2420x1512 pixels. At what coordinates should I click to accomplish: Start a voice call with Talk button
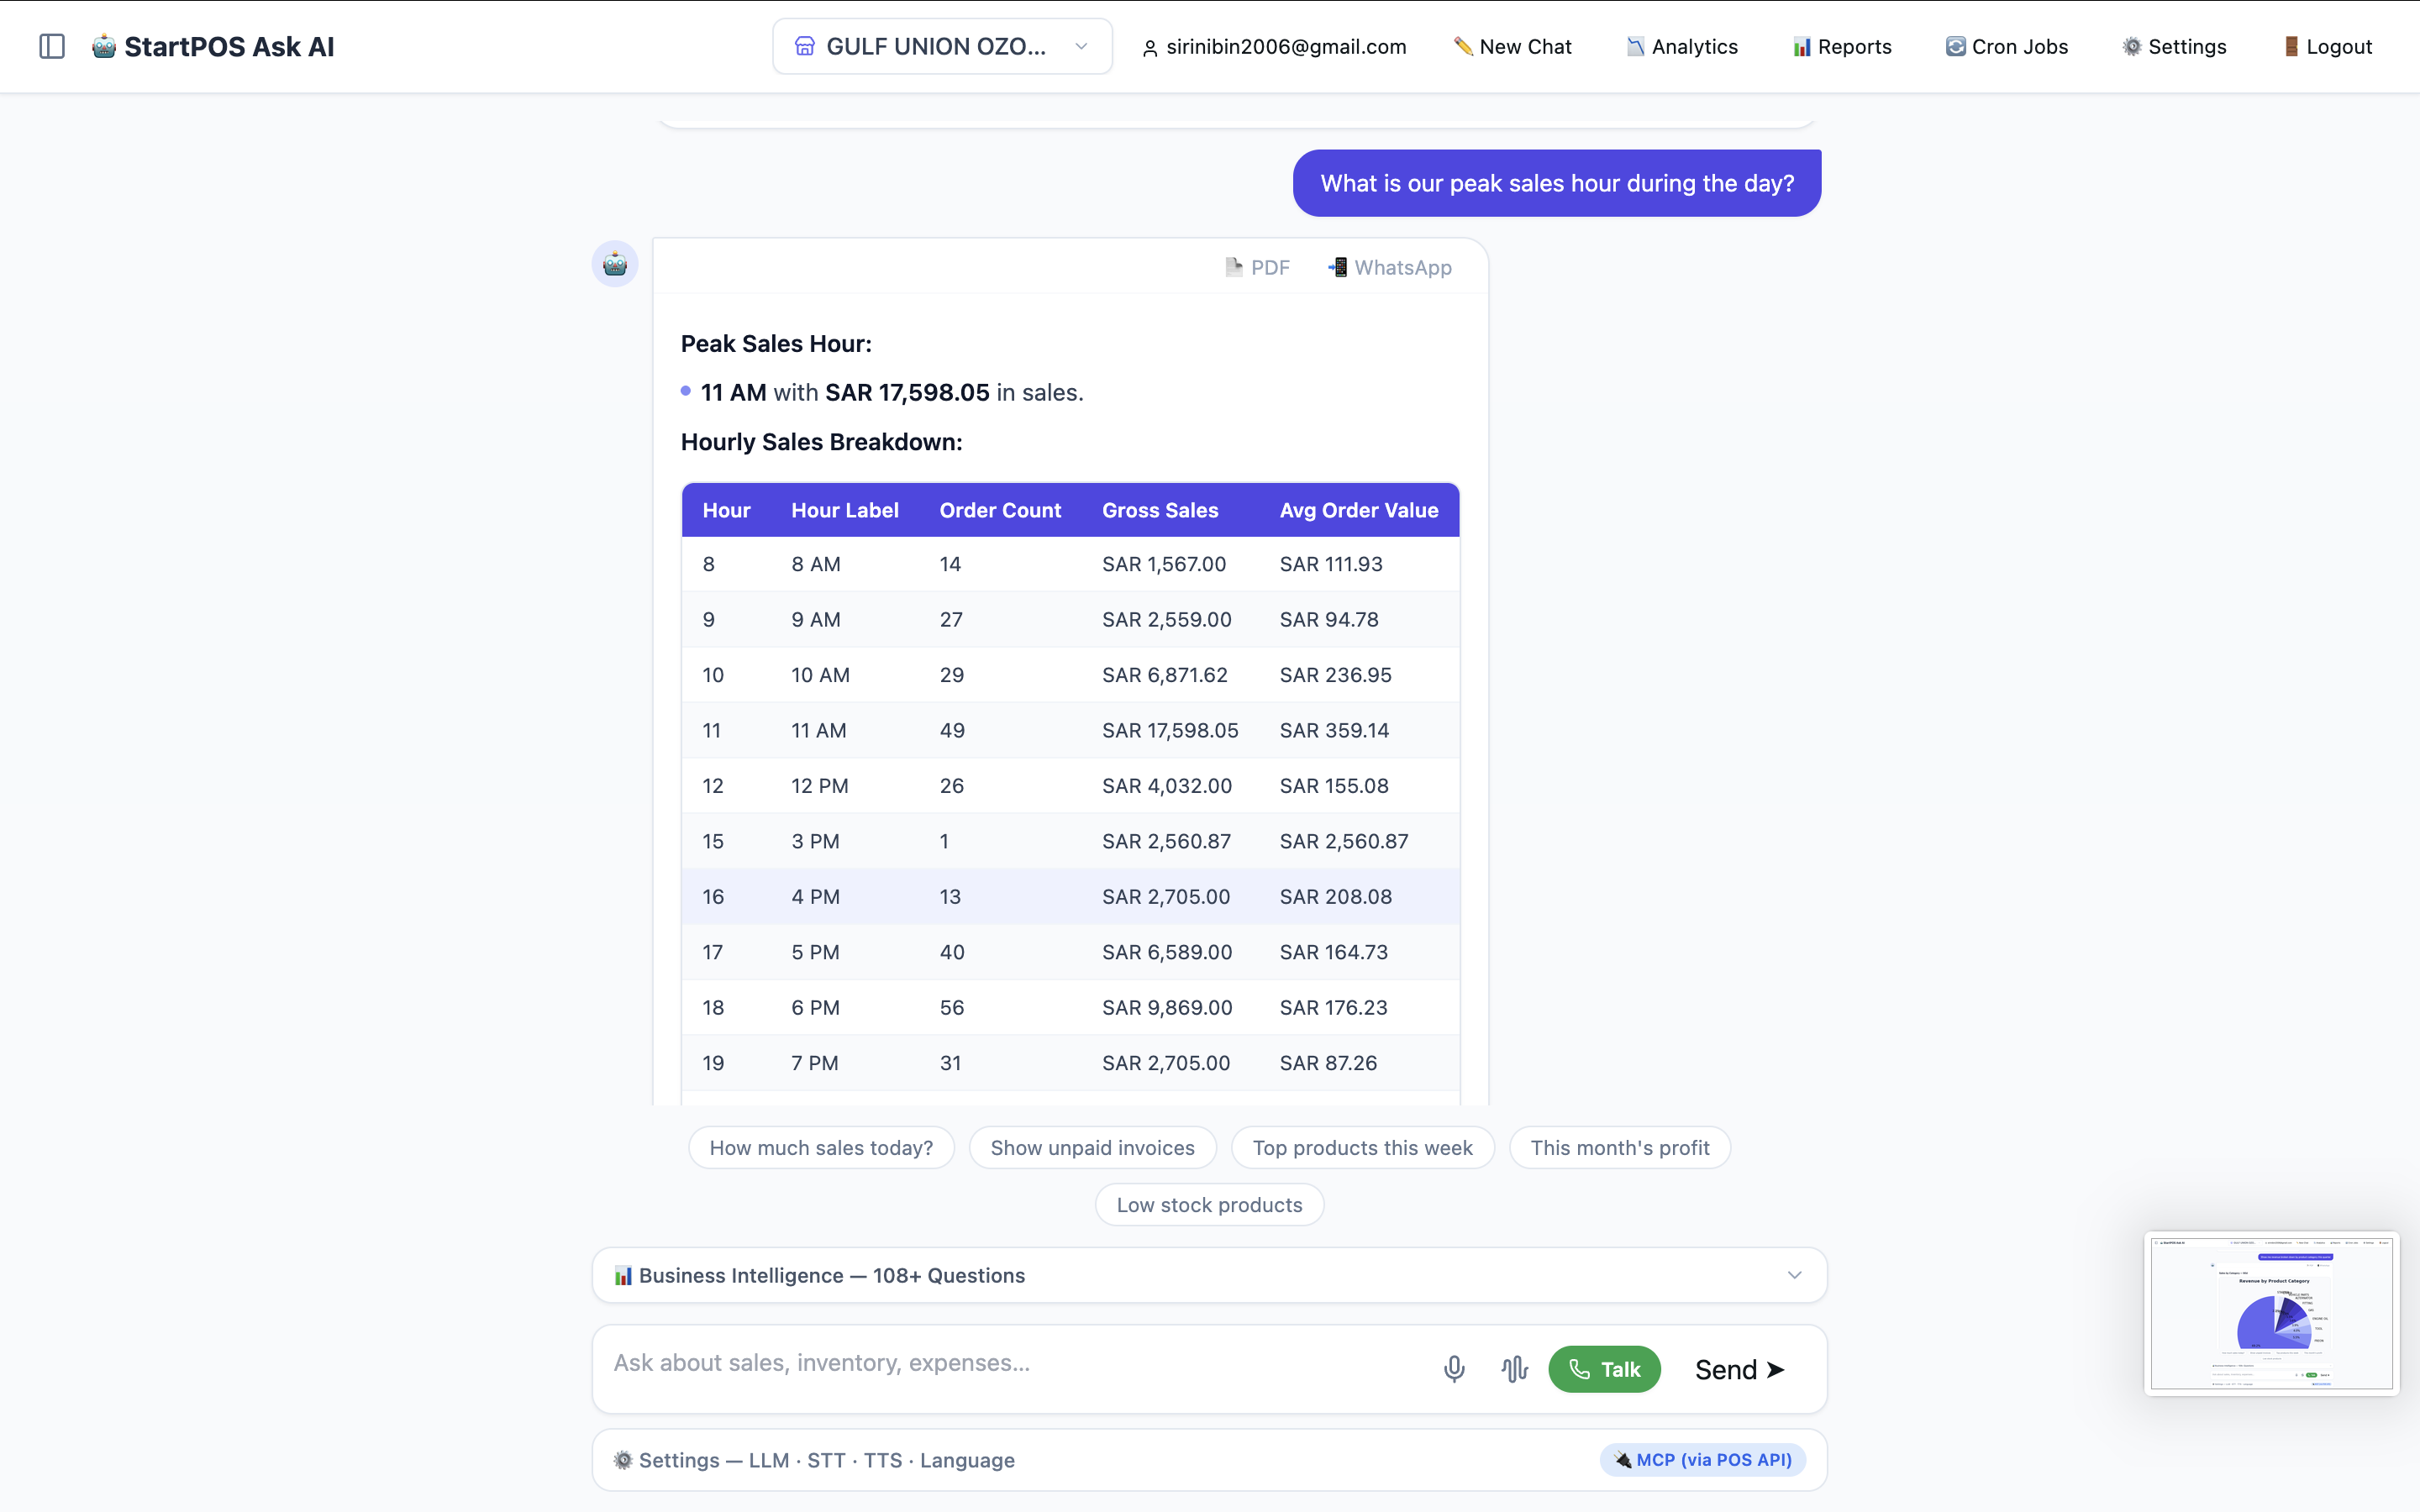(1604, 1369)
